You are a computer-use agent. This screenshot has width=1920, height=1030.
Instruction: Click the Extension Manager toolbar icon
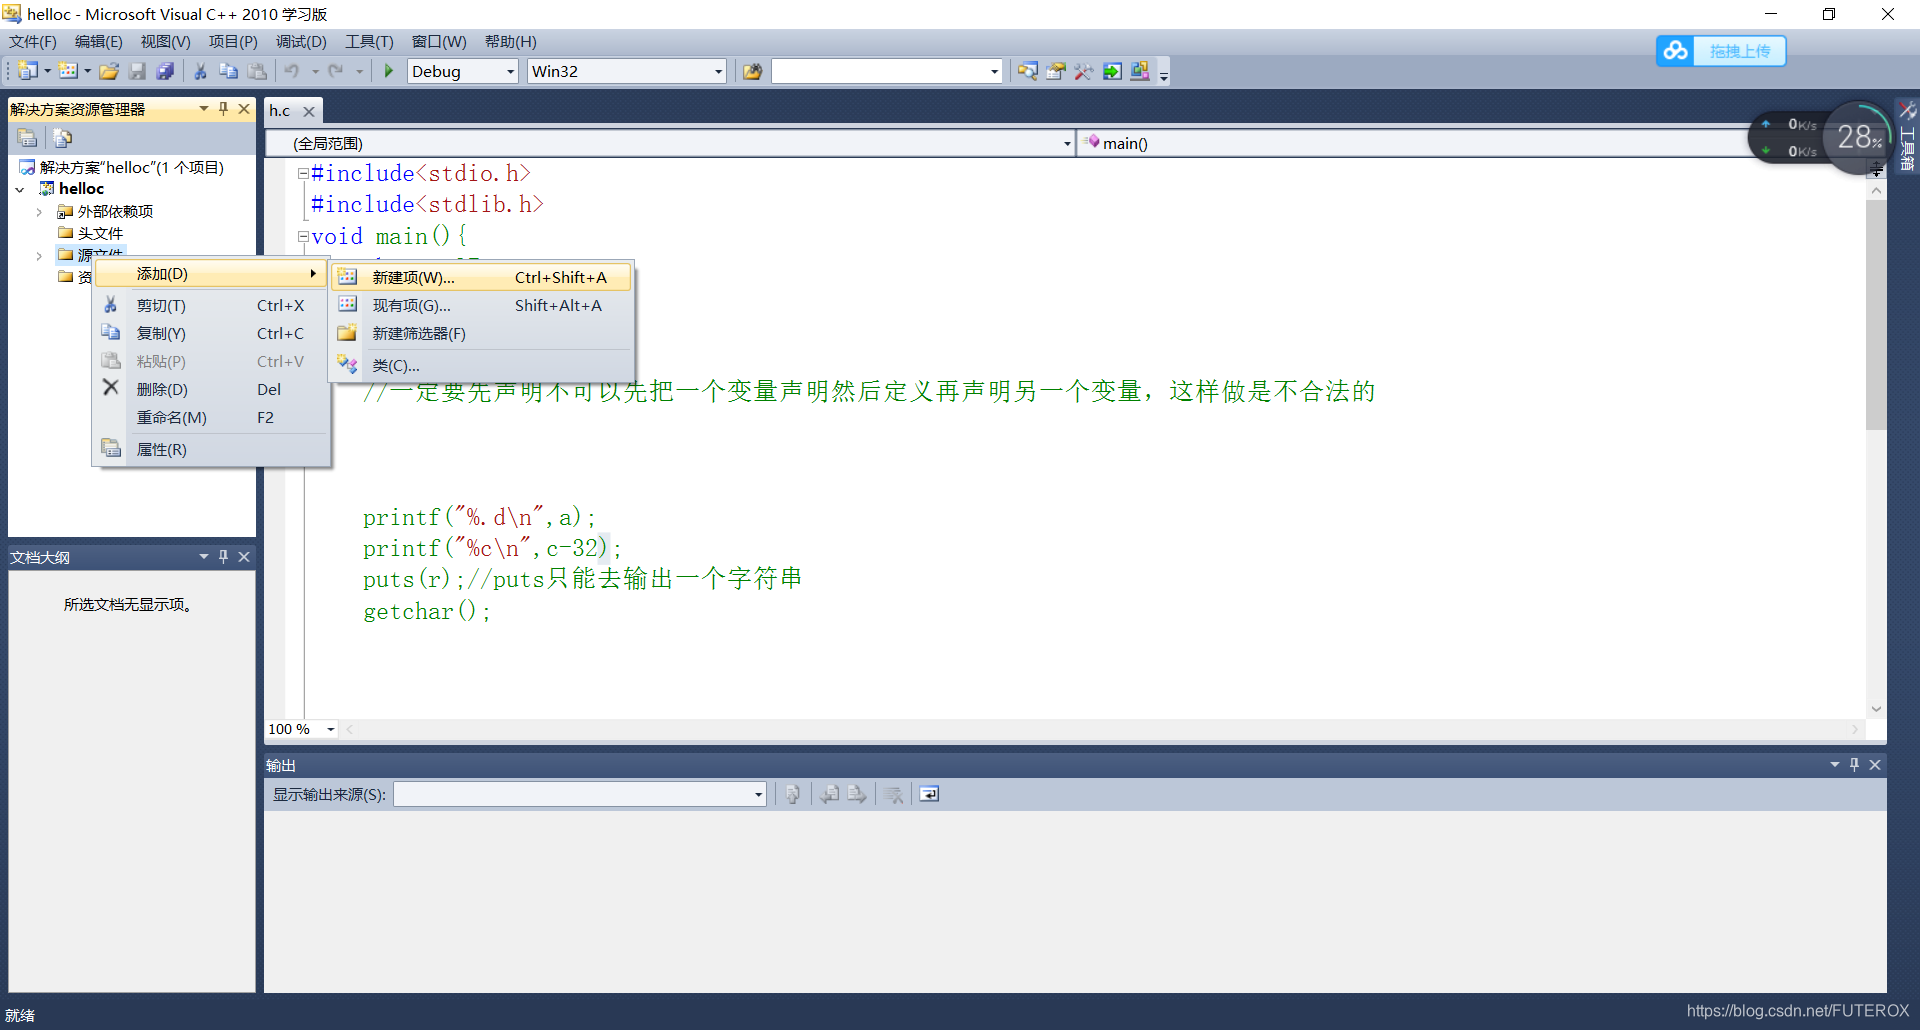(x=1140, y=71)
